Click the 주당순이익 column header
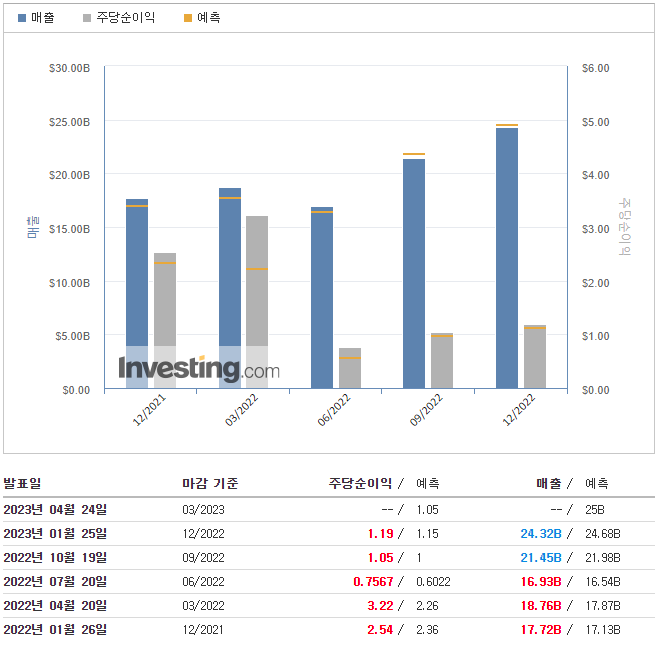 click(360, 483)
